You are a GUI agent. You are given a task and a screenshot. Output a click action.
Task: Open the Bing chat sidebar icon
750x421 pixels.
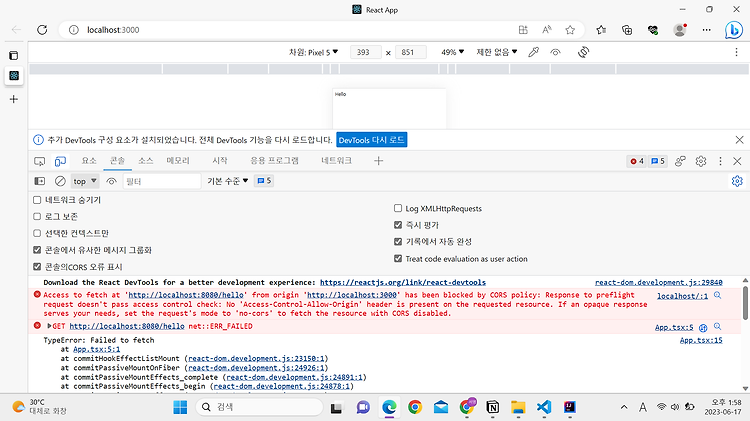[x=733, y=30]
